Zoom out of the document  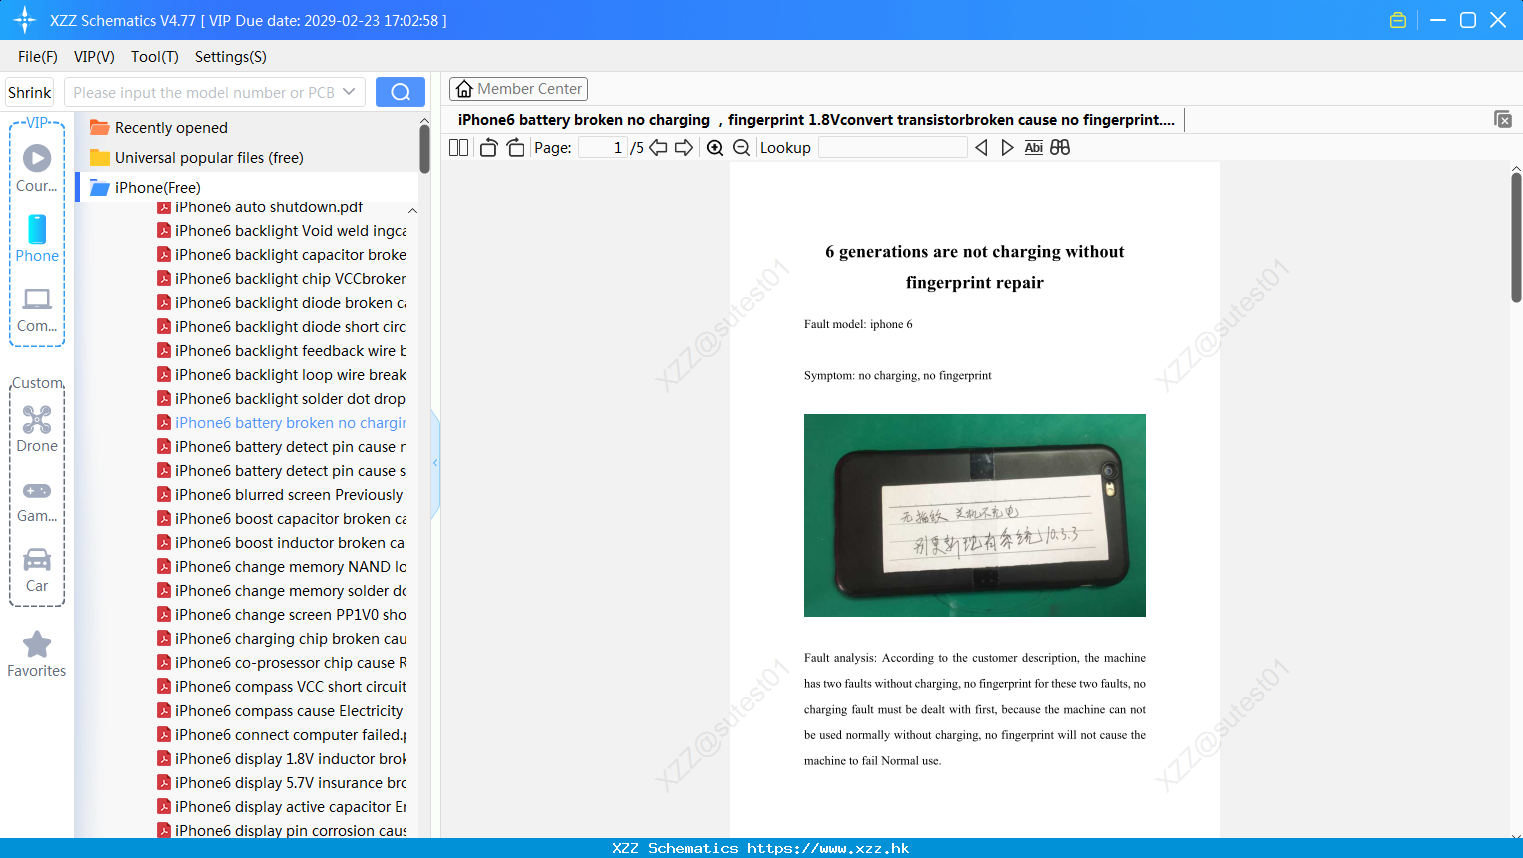pyautogui.click(x=742, y=148)
